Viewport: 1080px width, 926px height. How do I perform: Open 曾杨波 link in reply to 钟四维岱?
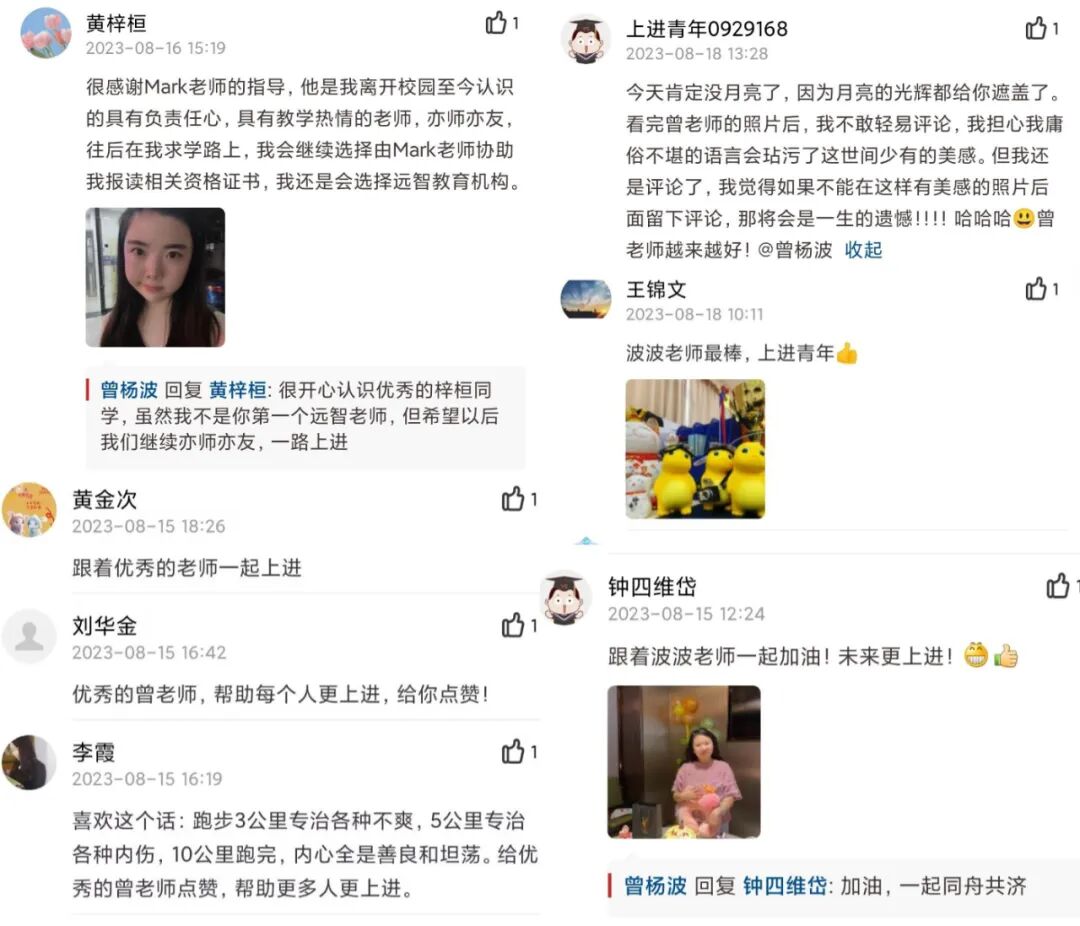(x=655, y=885)
